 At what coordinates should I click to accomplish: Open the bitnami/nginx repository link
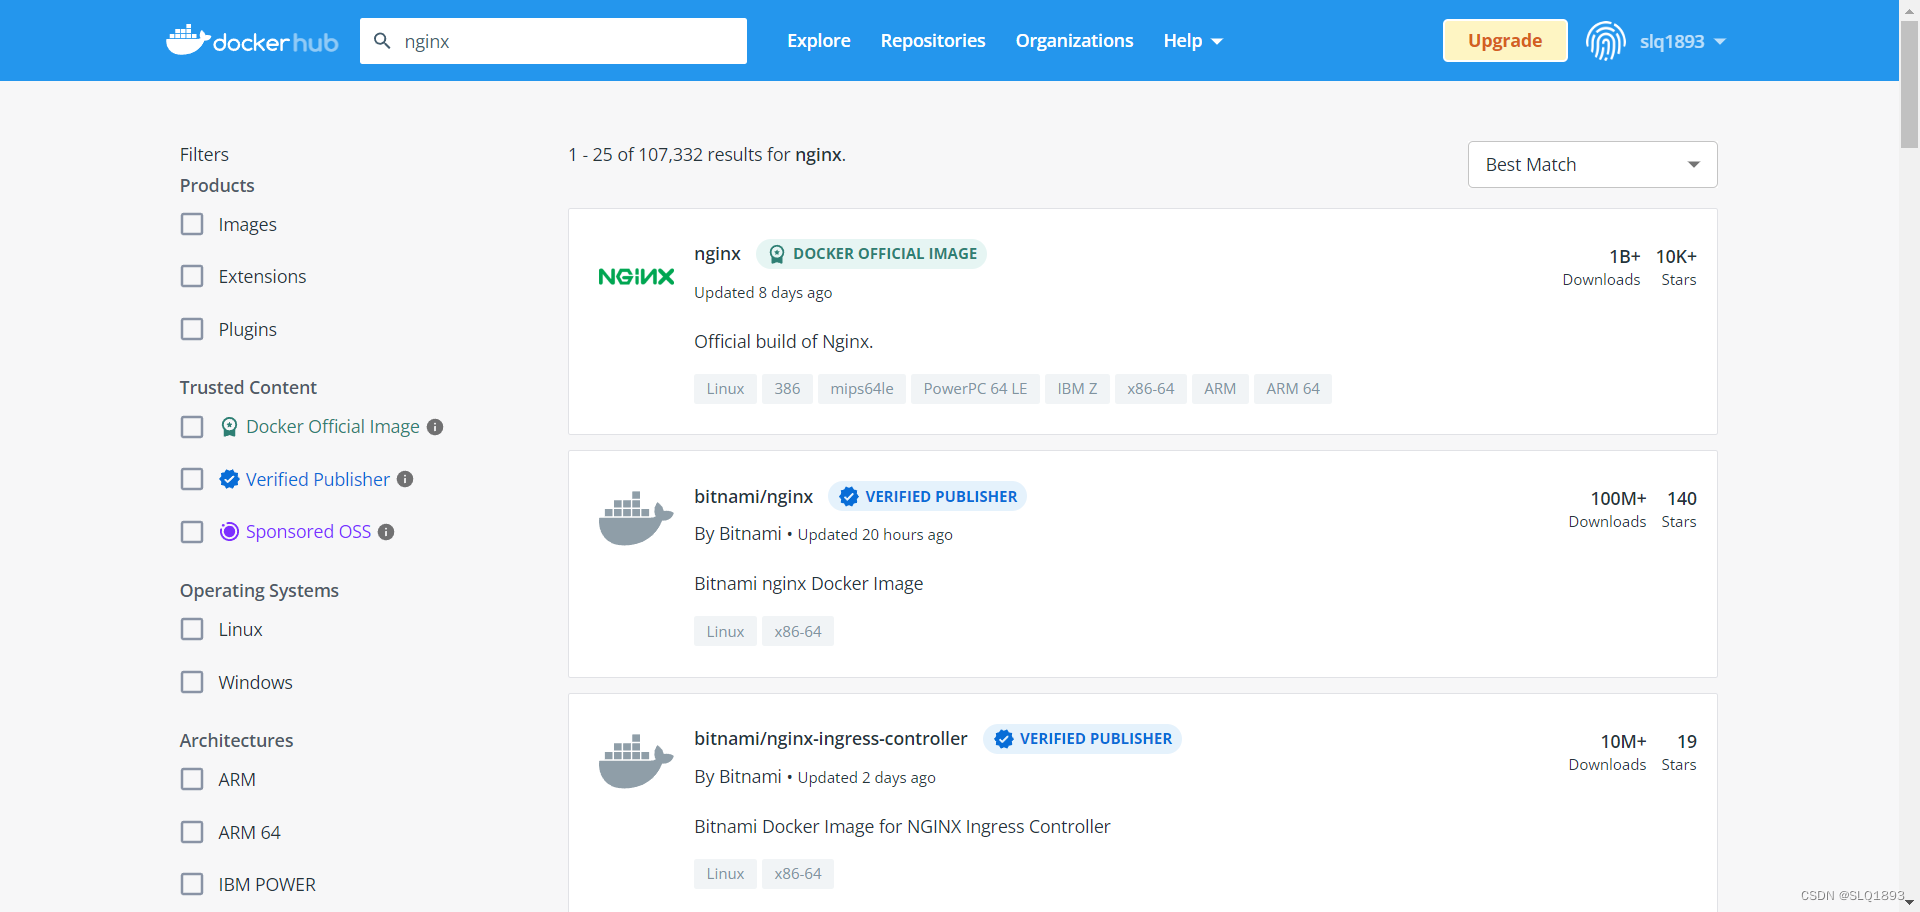pos(753,496)
